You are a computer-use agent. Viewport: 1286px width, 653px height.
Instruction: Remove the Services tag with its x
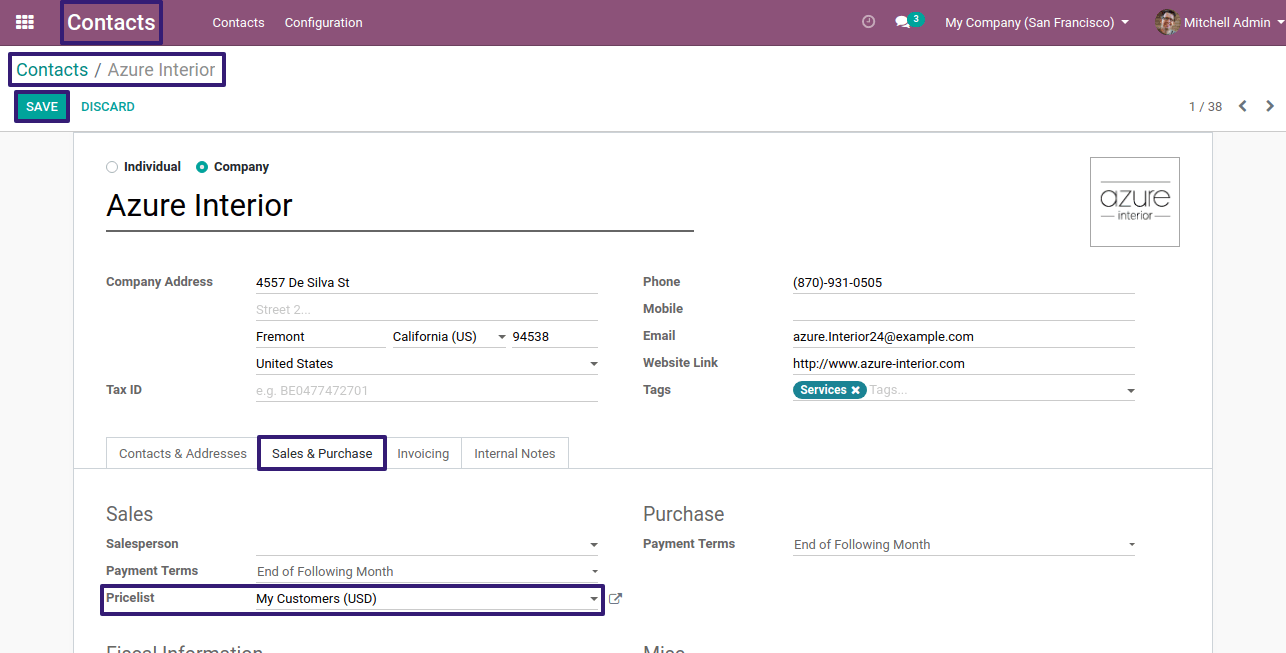[x=856, y=390]
